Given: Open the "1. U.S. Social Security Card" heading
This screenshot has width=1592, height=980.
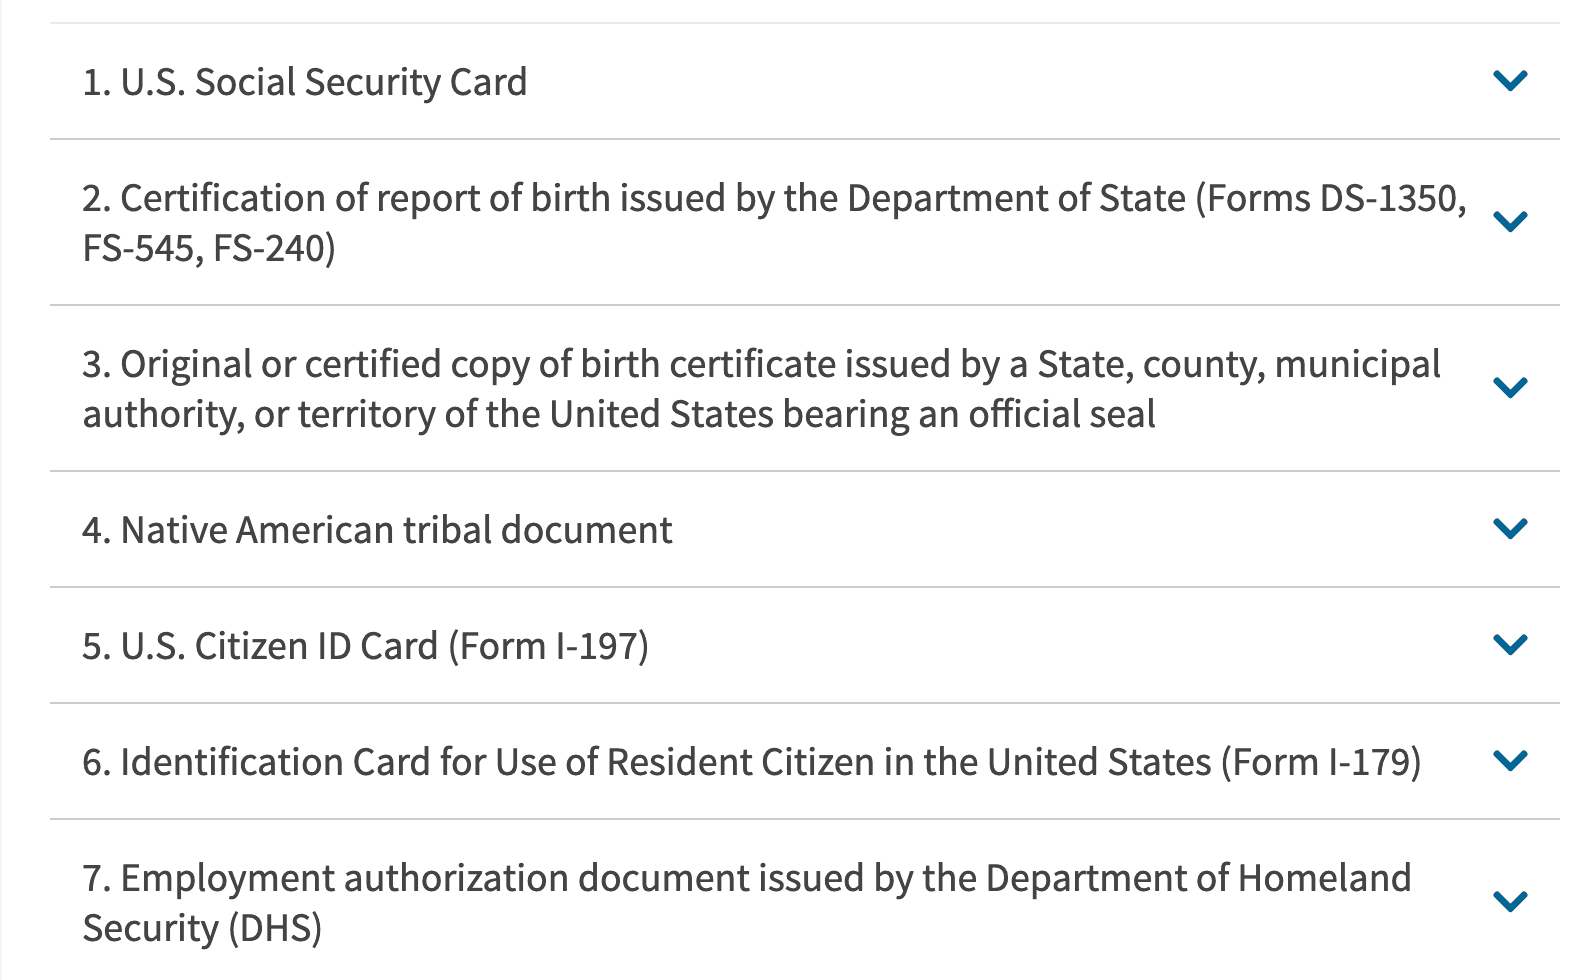Looking at the screenshot, I should pos(304,82).
